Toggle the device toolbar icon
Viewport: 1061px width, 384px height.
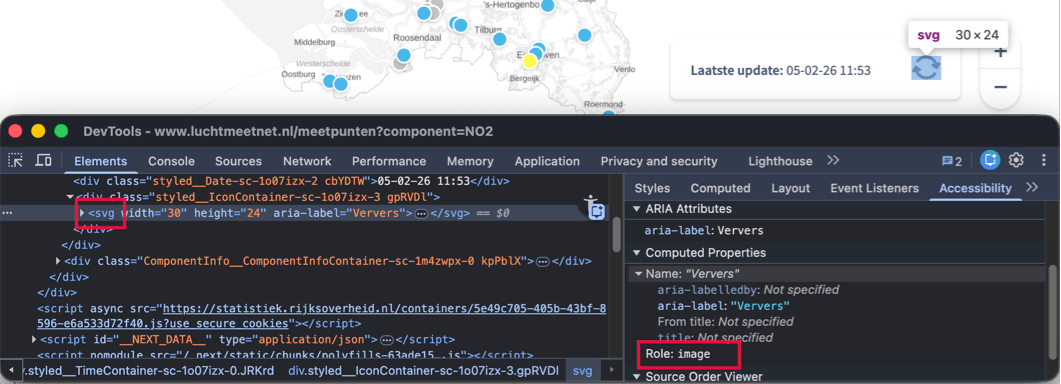point(43,161)
